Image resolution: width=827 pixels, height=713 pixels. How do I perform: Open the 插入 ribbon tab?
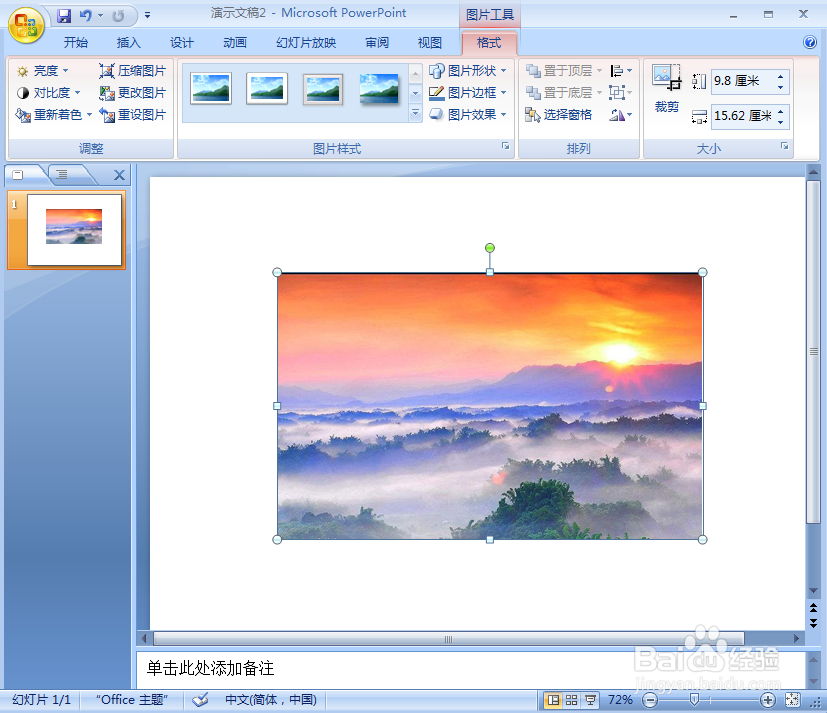[x=128, y=43]
